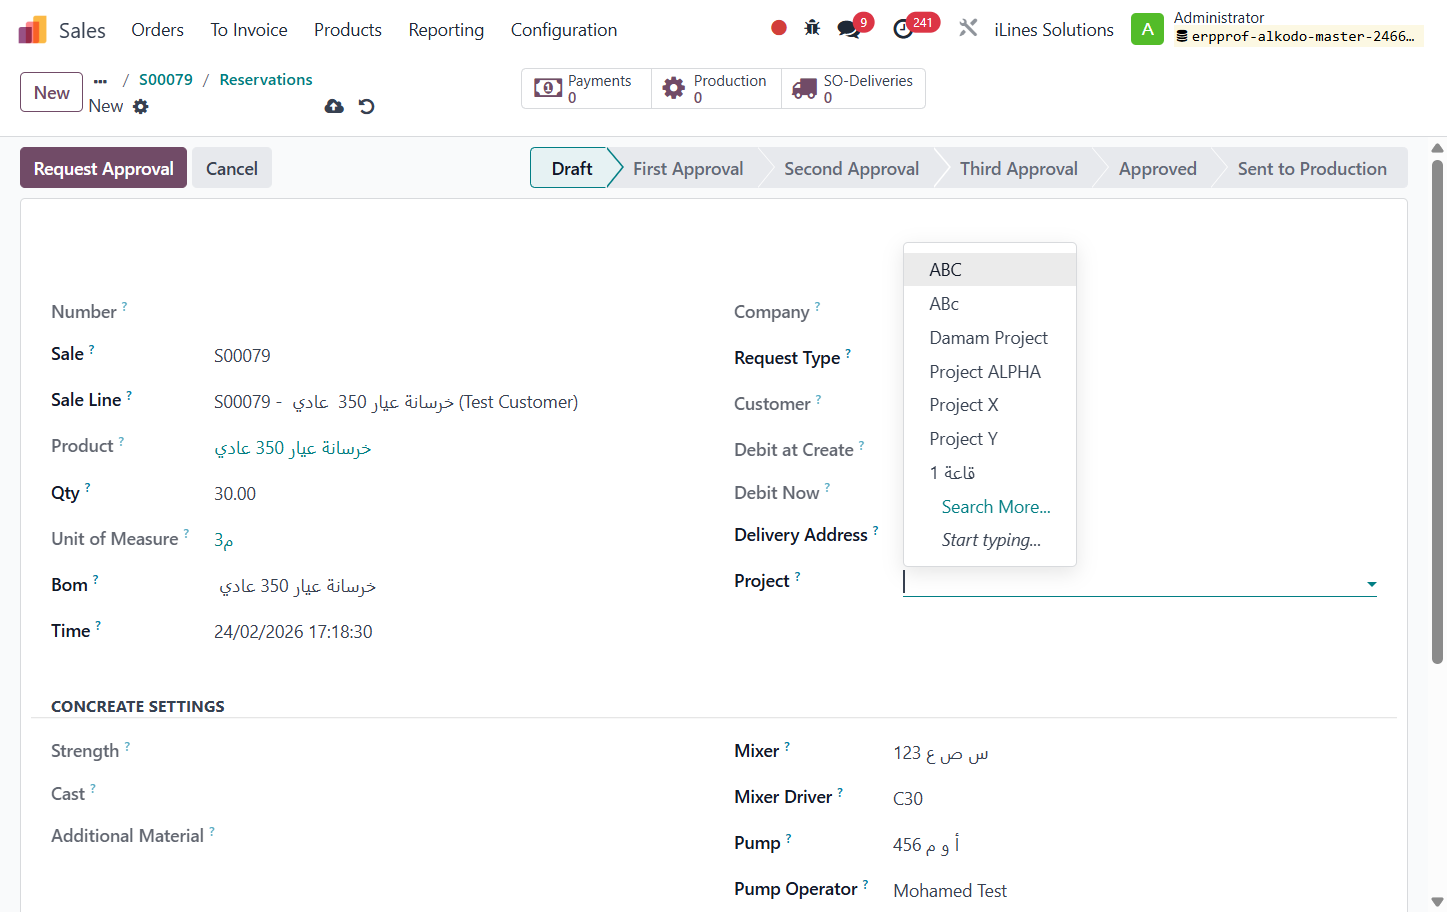
Task: Pick Project X from dropdown
Action: point(990,405)
